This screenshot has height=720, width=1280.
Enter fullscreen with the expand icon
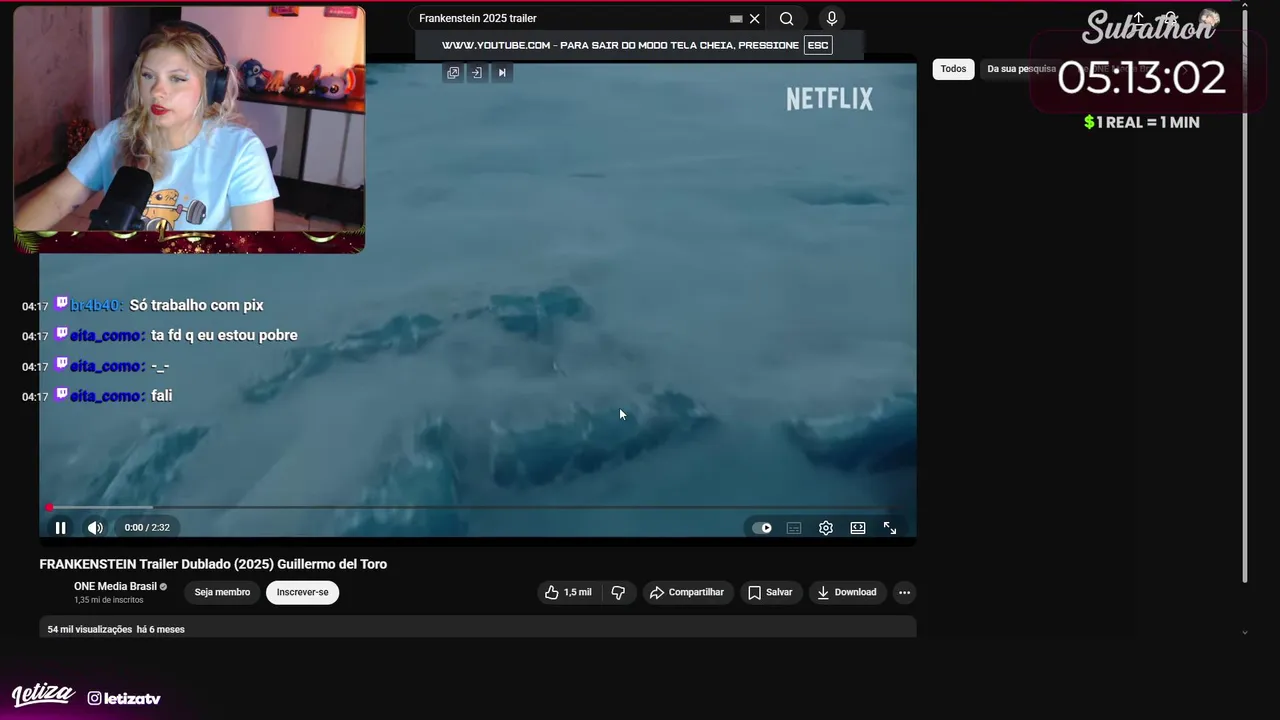tap(890, 528)
